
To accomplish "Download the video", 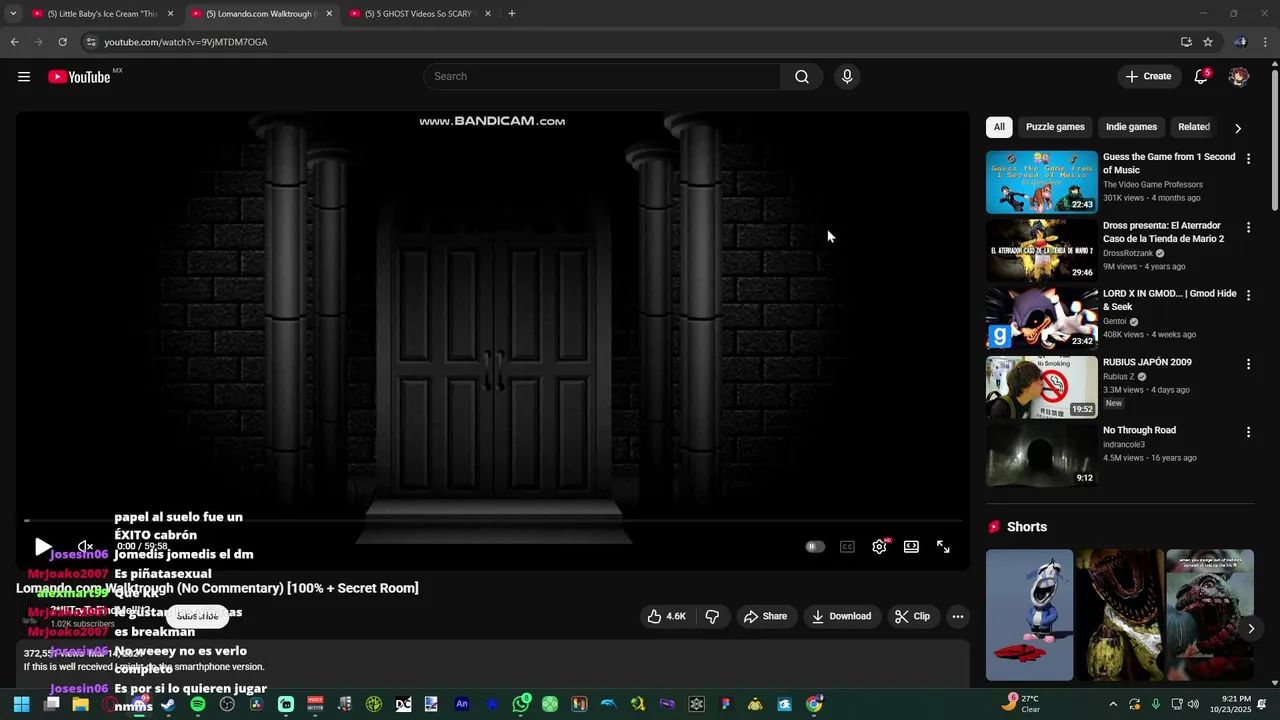I will (841, 616).
